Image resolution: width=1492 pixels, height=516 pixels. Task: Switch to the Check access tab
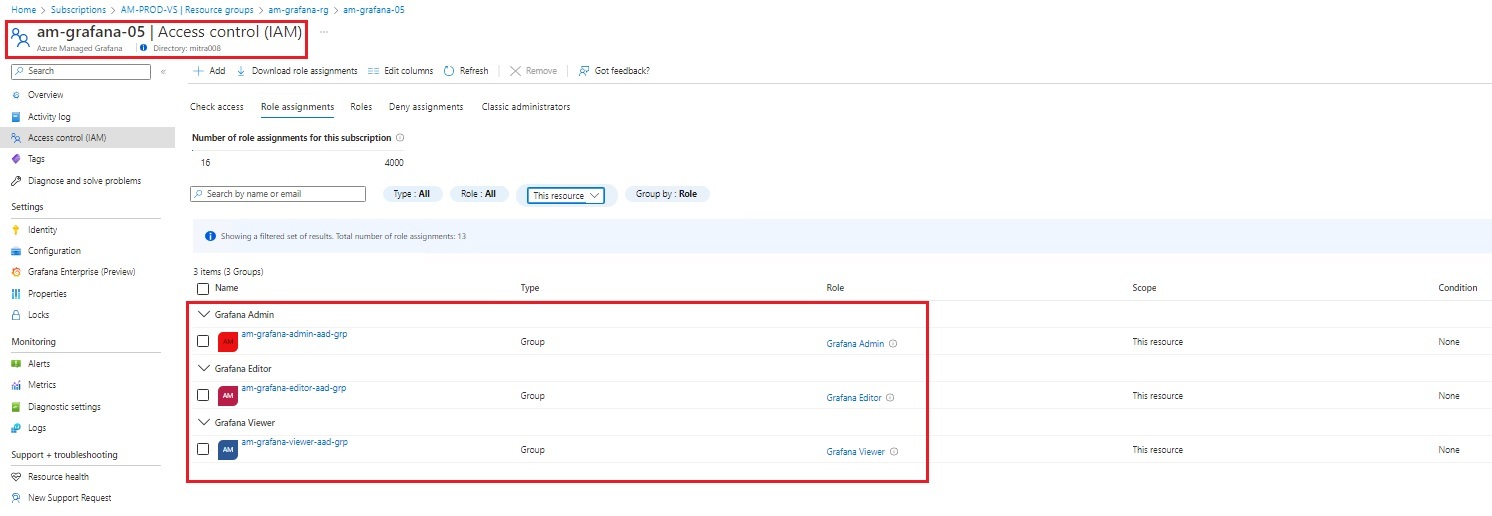[217, 107]
